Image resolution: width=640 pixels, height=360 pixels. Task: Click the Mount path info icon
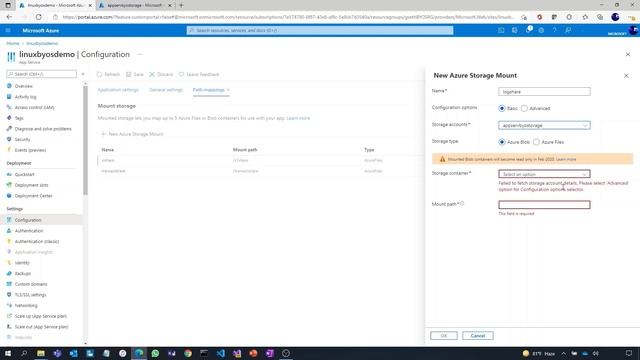462,203
